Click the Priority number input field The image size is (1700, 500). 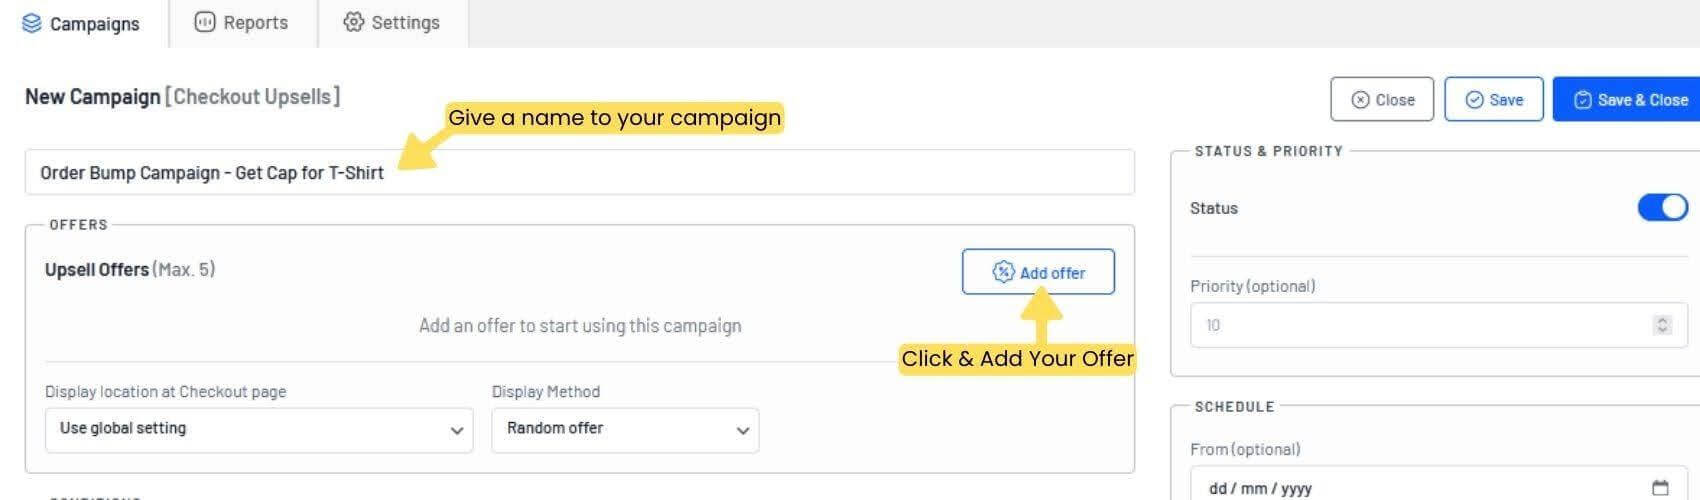coord(1438,325)
